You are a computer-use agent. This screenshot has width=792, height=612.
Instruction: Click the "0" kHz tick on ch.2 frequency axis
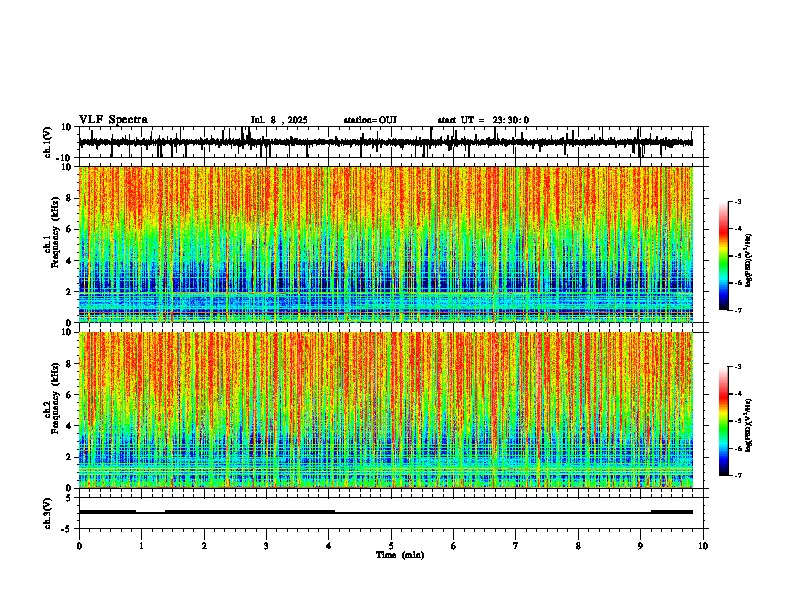pyautogui.click(x=69, y=488)
